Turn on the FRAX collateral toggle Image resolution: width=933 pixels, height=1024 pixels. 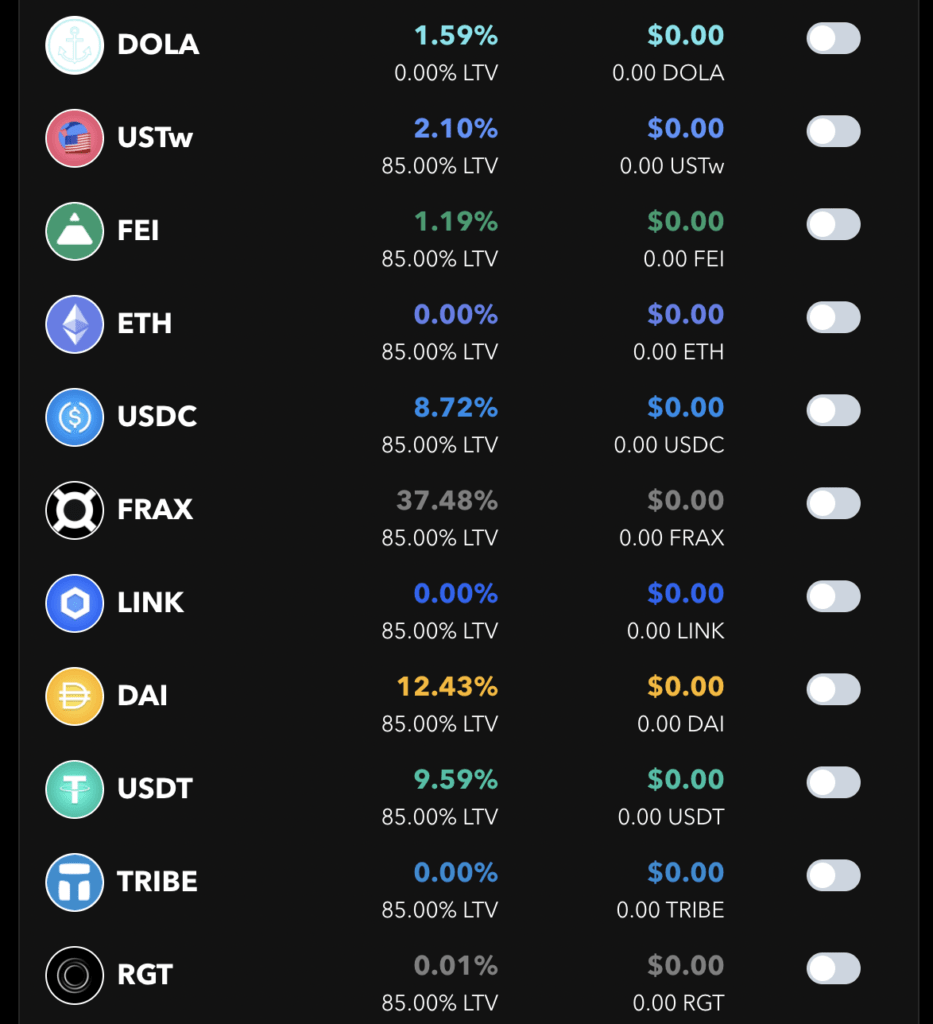tap(833, 504)
